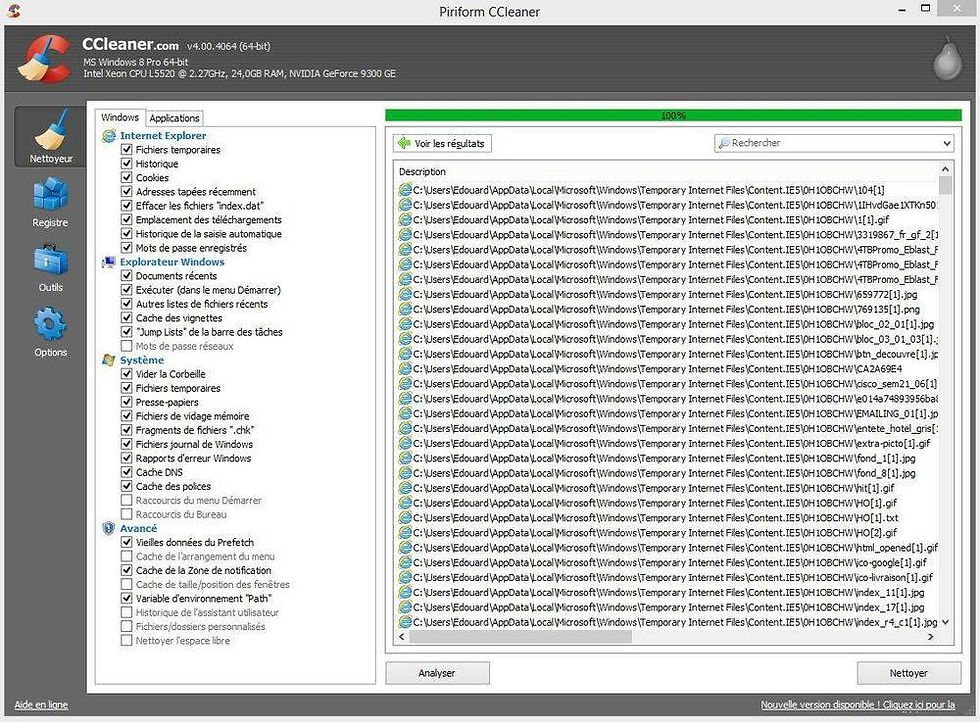Screen dimensions: 980x722
Task: Click the Explorateur Windows category icon
Action: pos(109,262)
